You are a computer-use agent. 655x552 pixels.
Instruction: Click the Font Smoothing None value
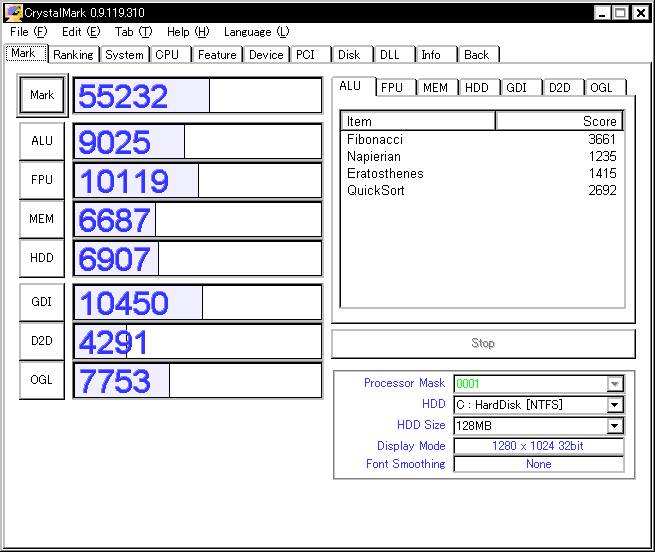tap(538, 464)
